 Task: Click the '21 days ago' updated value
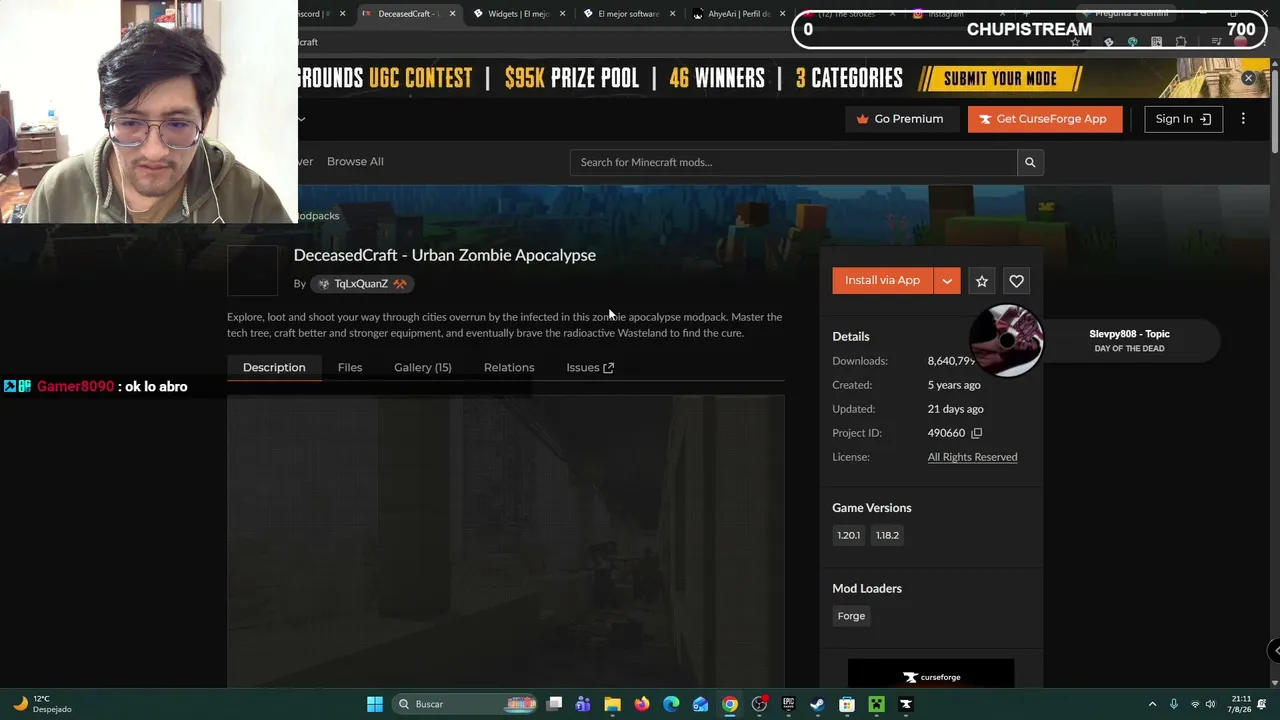956,409
